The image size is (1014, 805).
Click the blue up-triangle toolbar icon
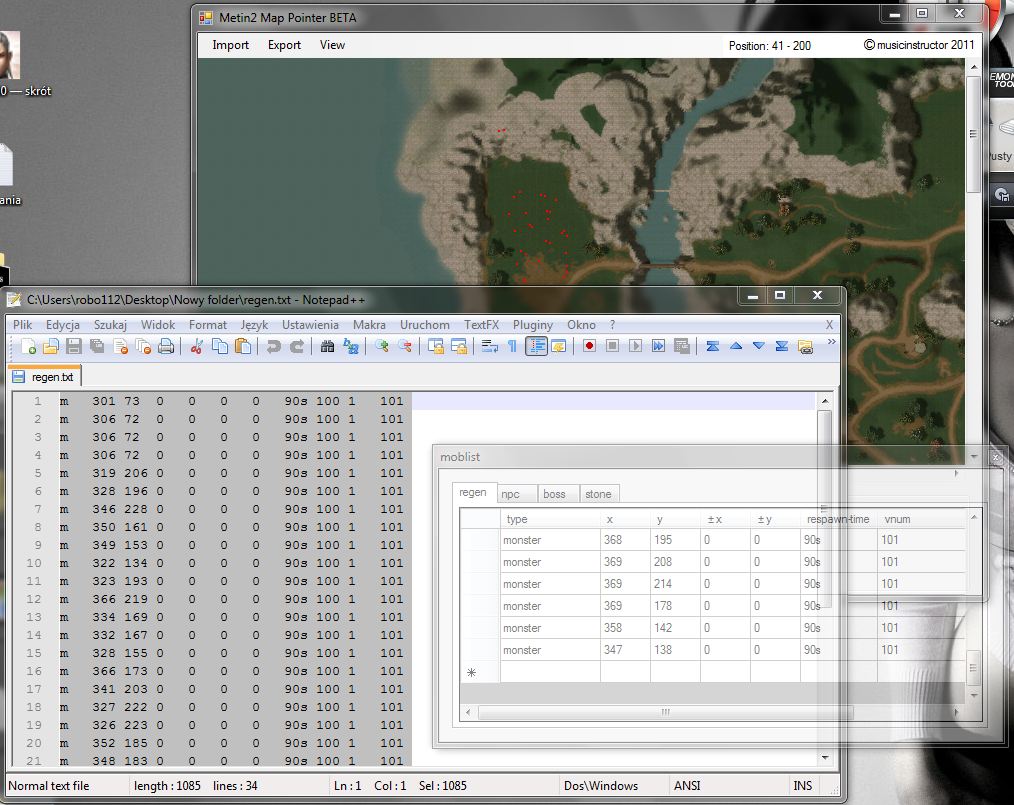pyautogui.click(x=736, y=347)
